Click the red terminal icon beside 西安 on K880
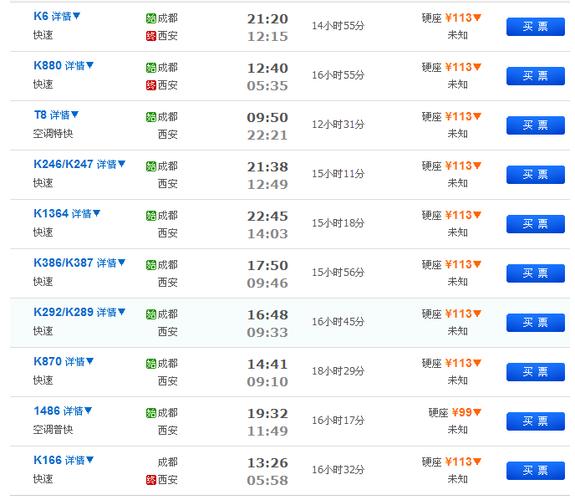 click(x=151, y=85)
